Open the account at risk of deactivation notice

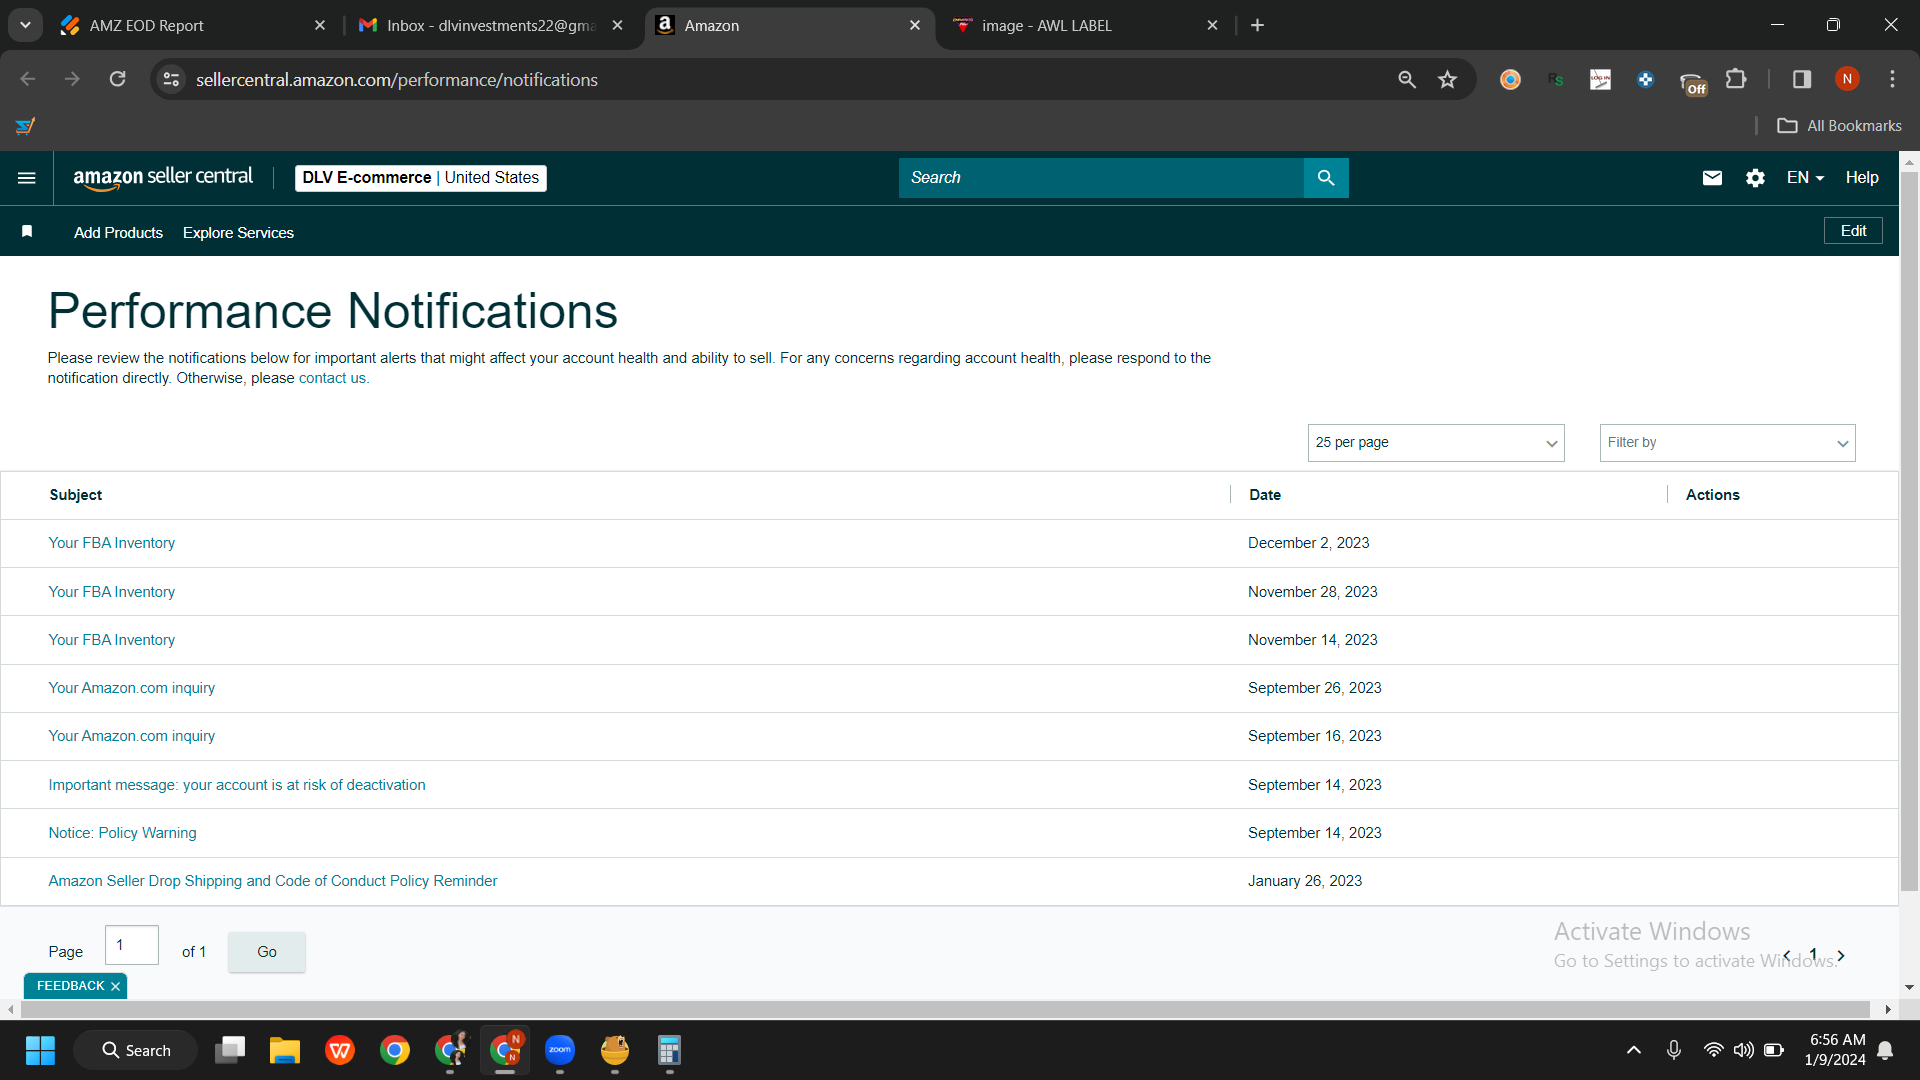click(237, 785)
